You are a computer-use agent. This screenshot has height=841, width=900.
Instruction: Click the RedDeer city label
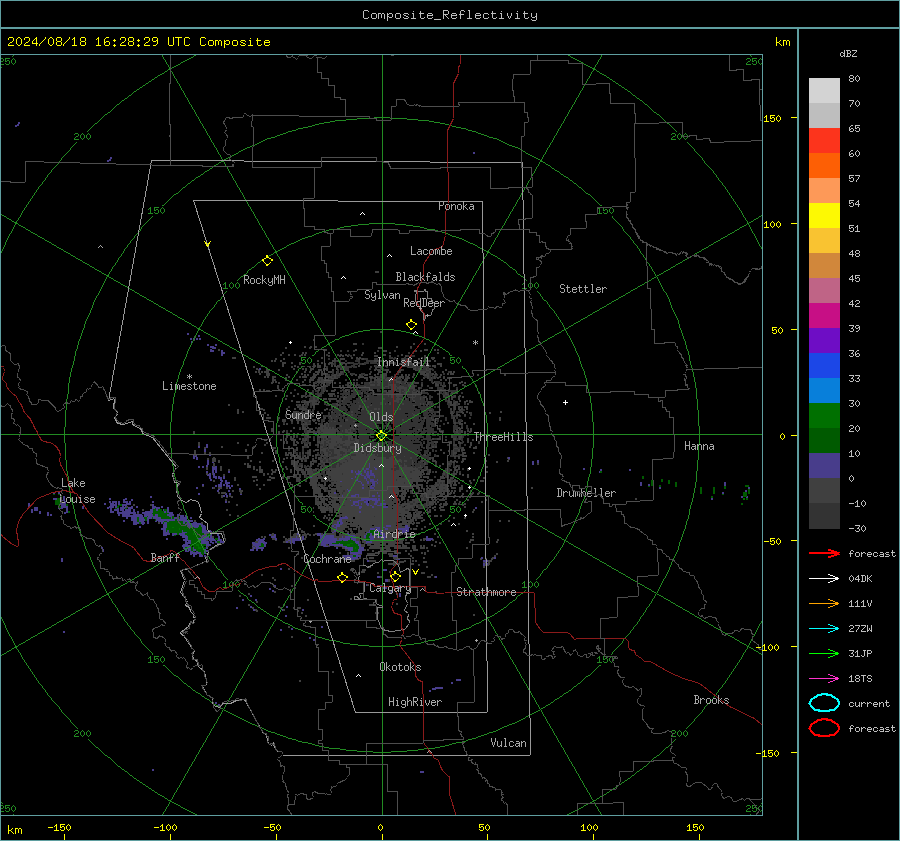(x=424, y=303)
